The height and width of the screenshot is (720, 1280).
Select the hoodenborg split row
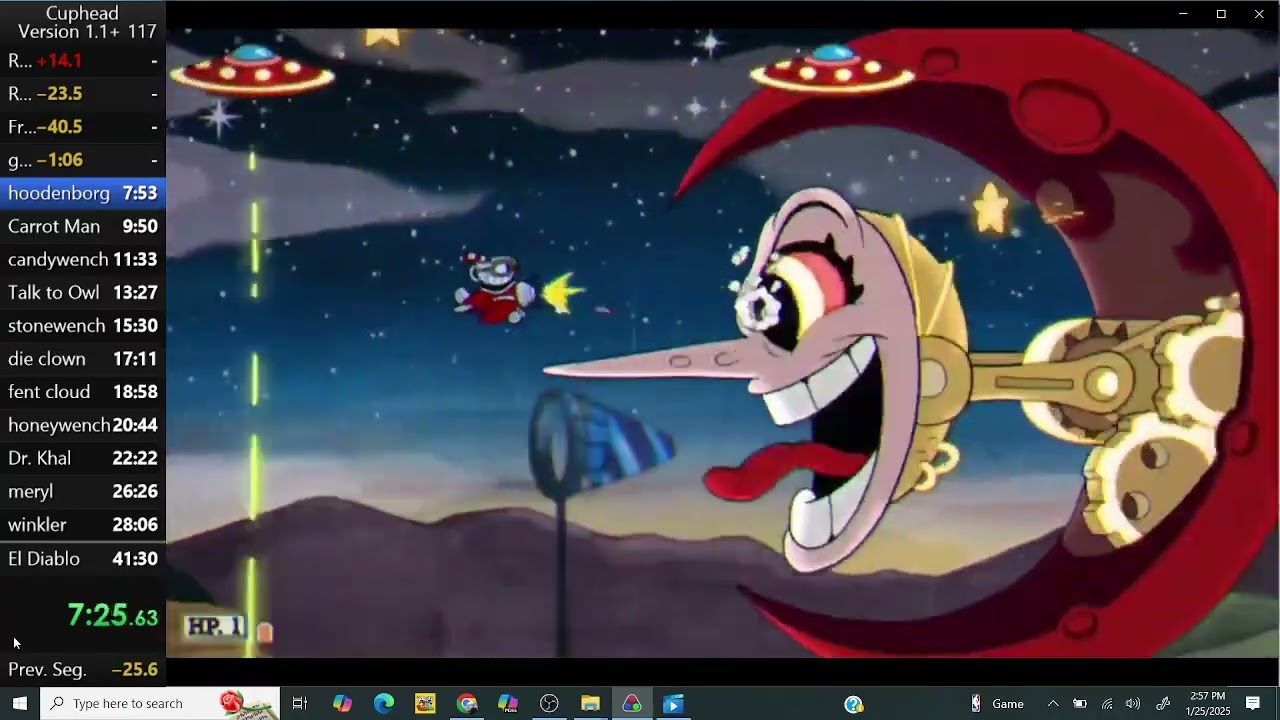pos(83,193)
